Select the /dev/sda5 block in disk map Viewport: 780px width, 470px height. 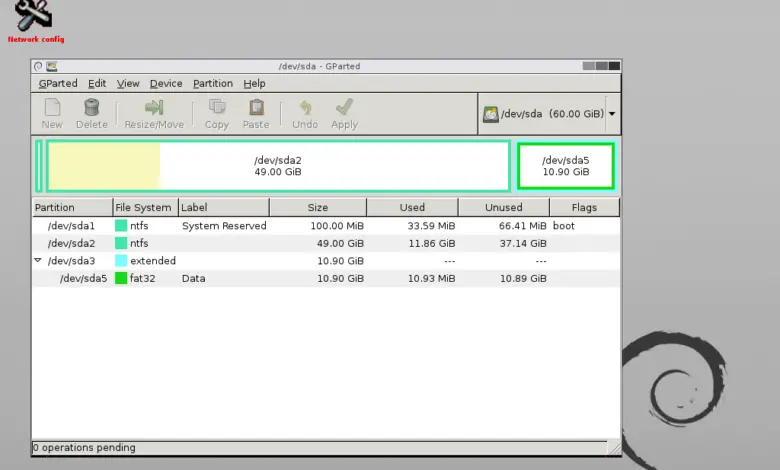(x=566, y=166)
